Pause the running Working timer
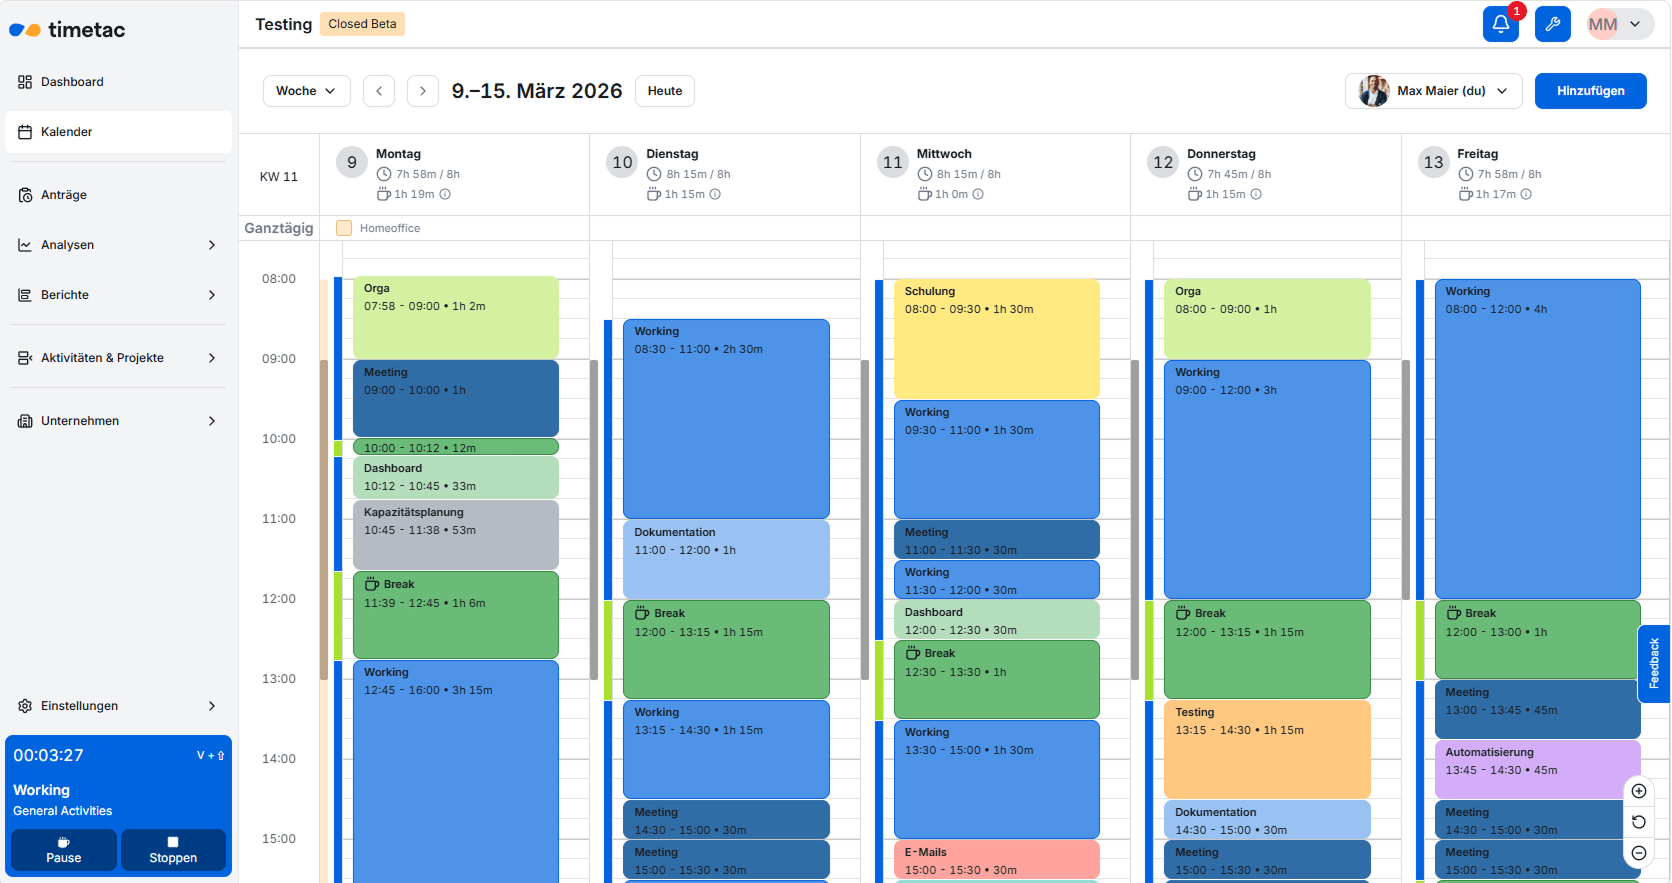1672x883 pixels. (x=64, y=850)
